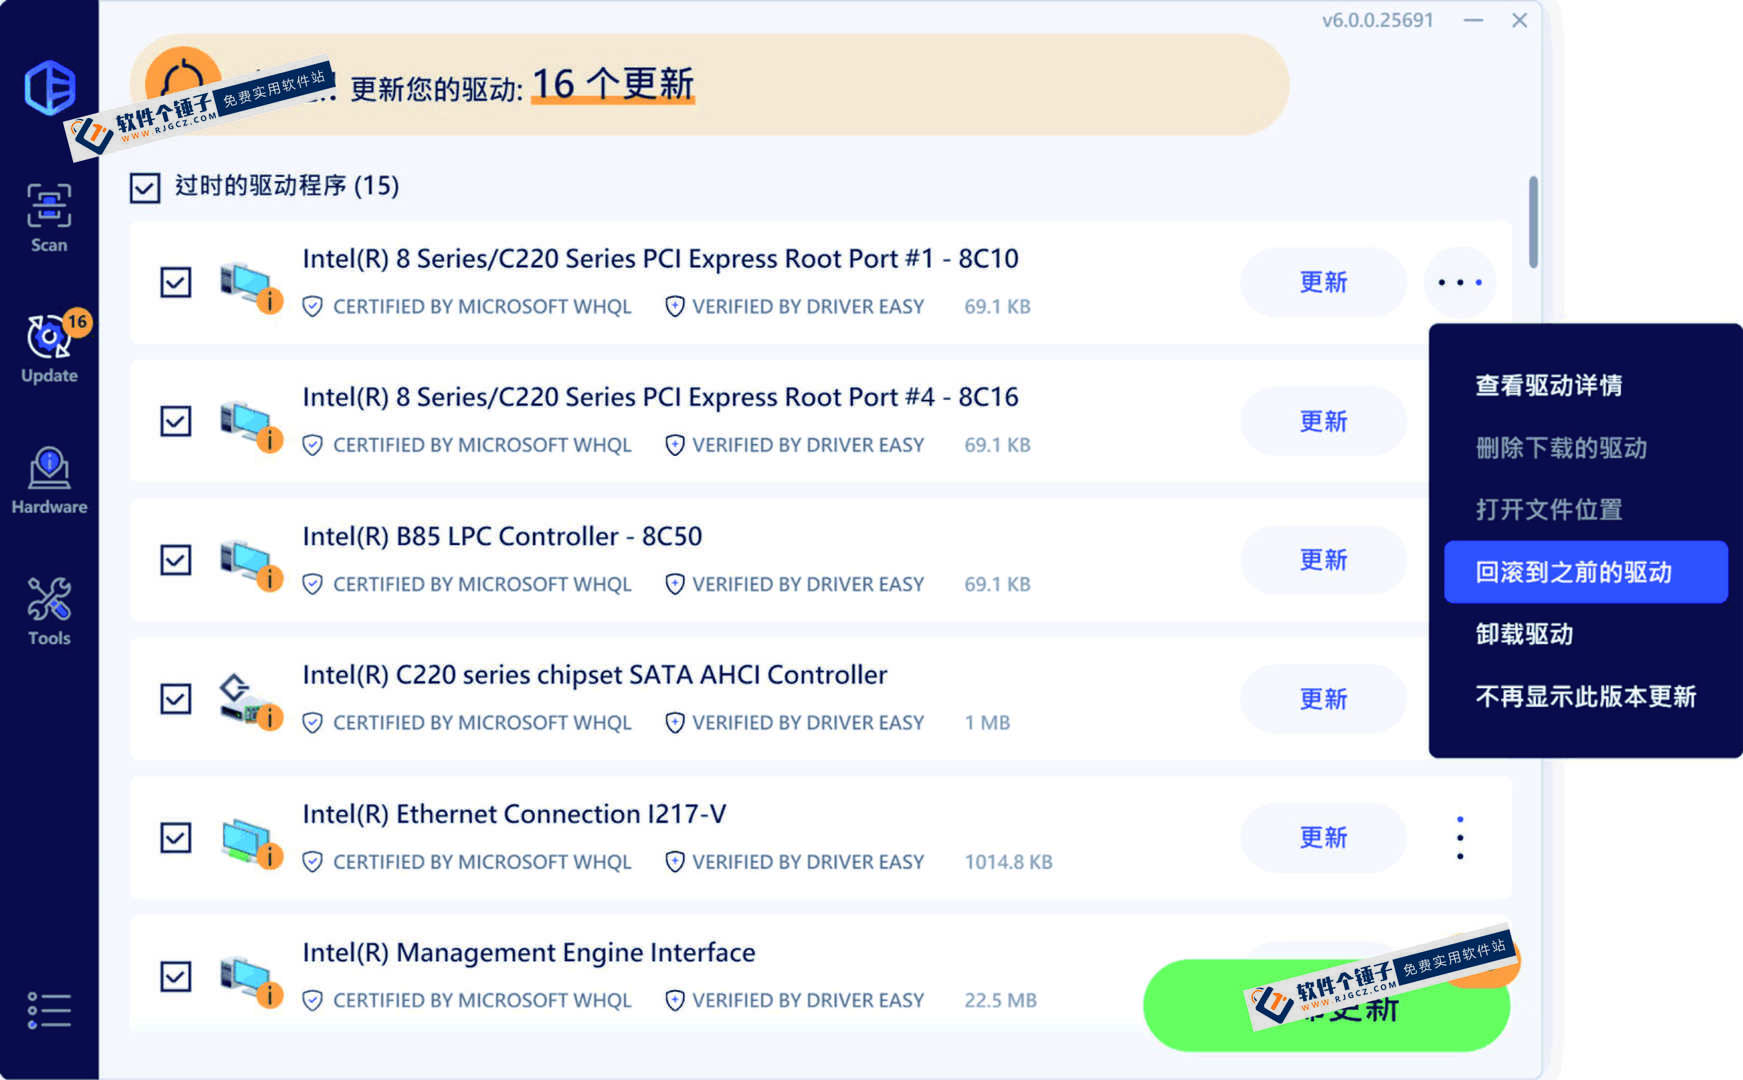The image size is (1743, 1080).
Task: Choose 查看驱动详情 from context menu
Action: (x=1548, y=385)
